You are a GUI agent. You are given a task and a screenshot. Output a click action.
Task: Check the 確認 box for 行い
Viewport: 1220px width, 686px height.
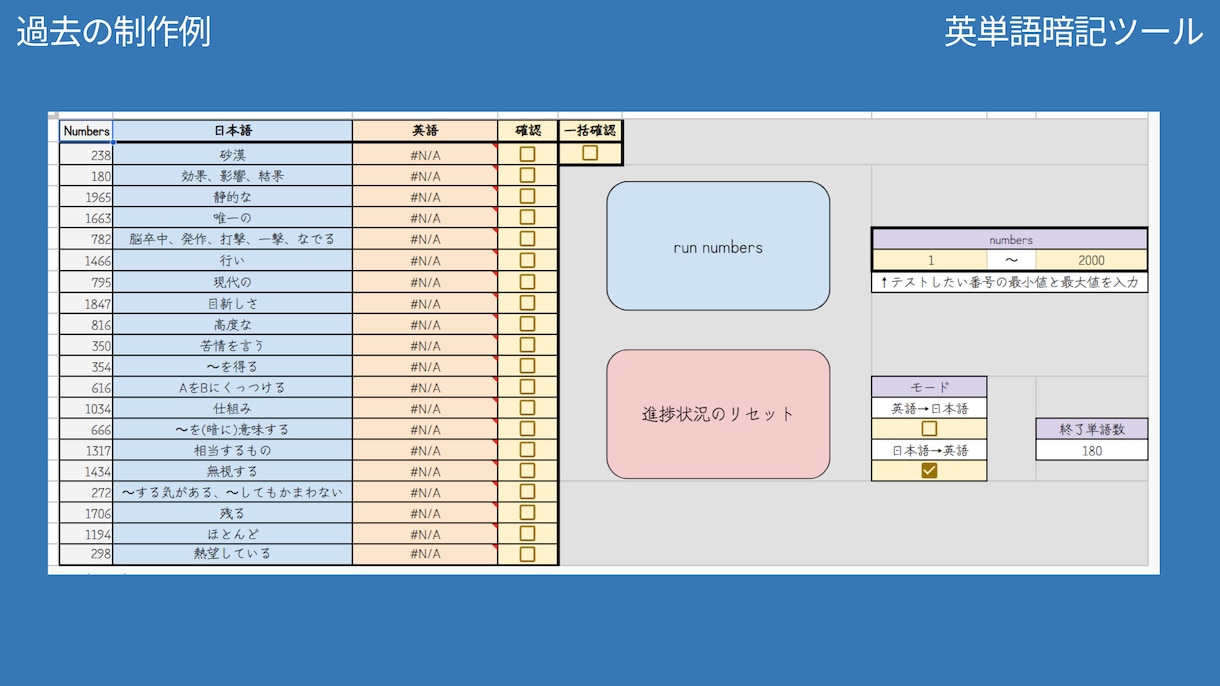click(527, 260)
